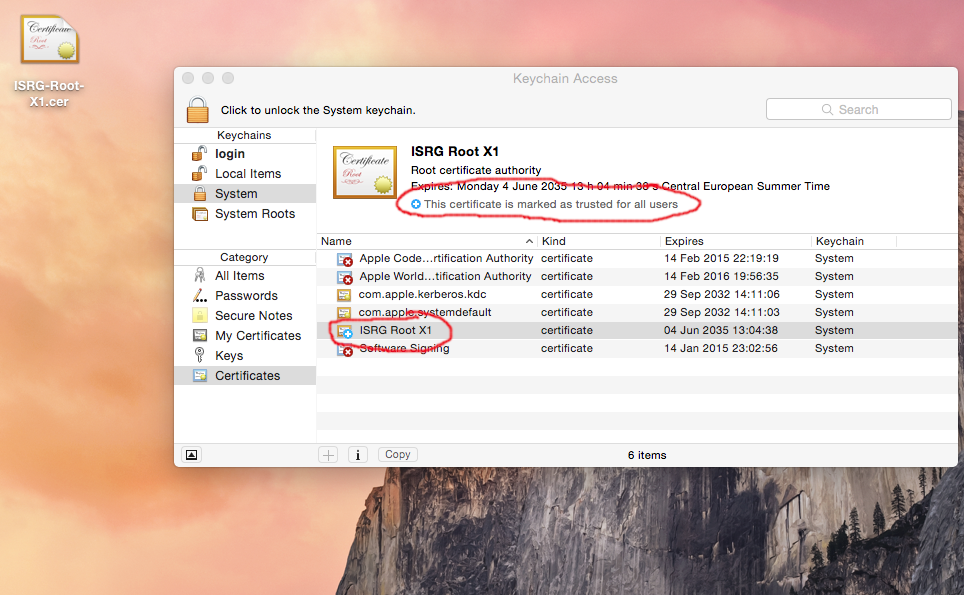Click the expiry date 14 Jan 2015 23:02:56

(x=721, y=348)
